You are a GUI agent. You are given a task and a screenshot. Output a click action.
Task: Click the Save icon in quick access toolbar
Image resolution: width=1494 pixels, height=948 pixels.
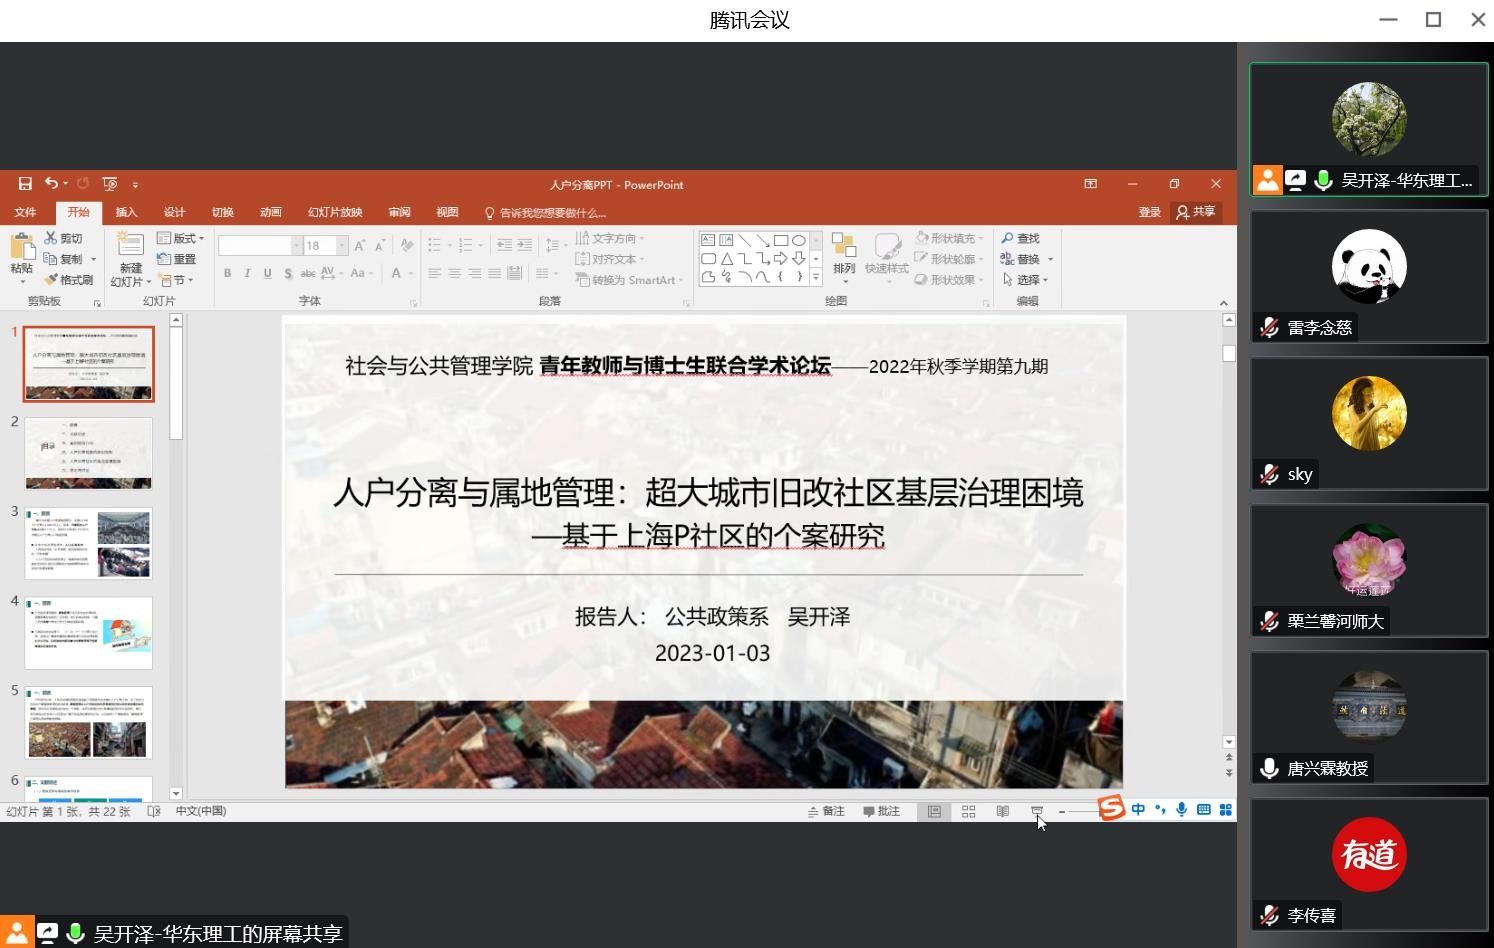point(25,184)
